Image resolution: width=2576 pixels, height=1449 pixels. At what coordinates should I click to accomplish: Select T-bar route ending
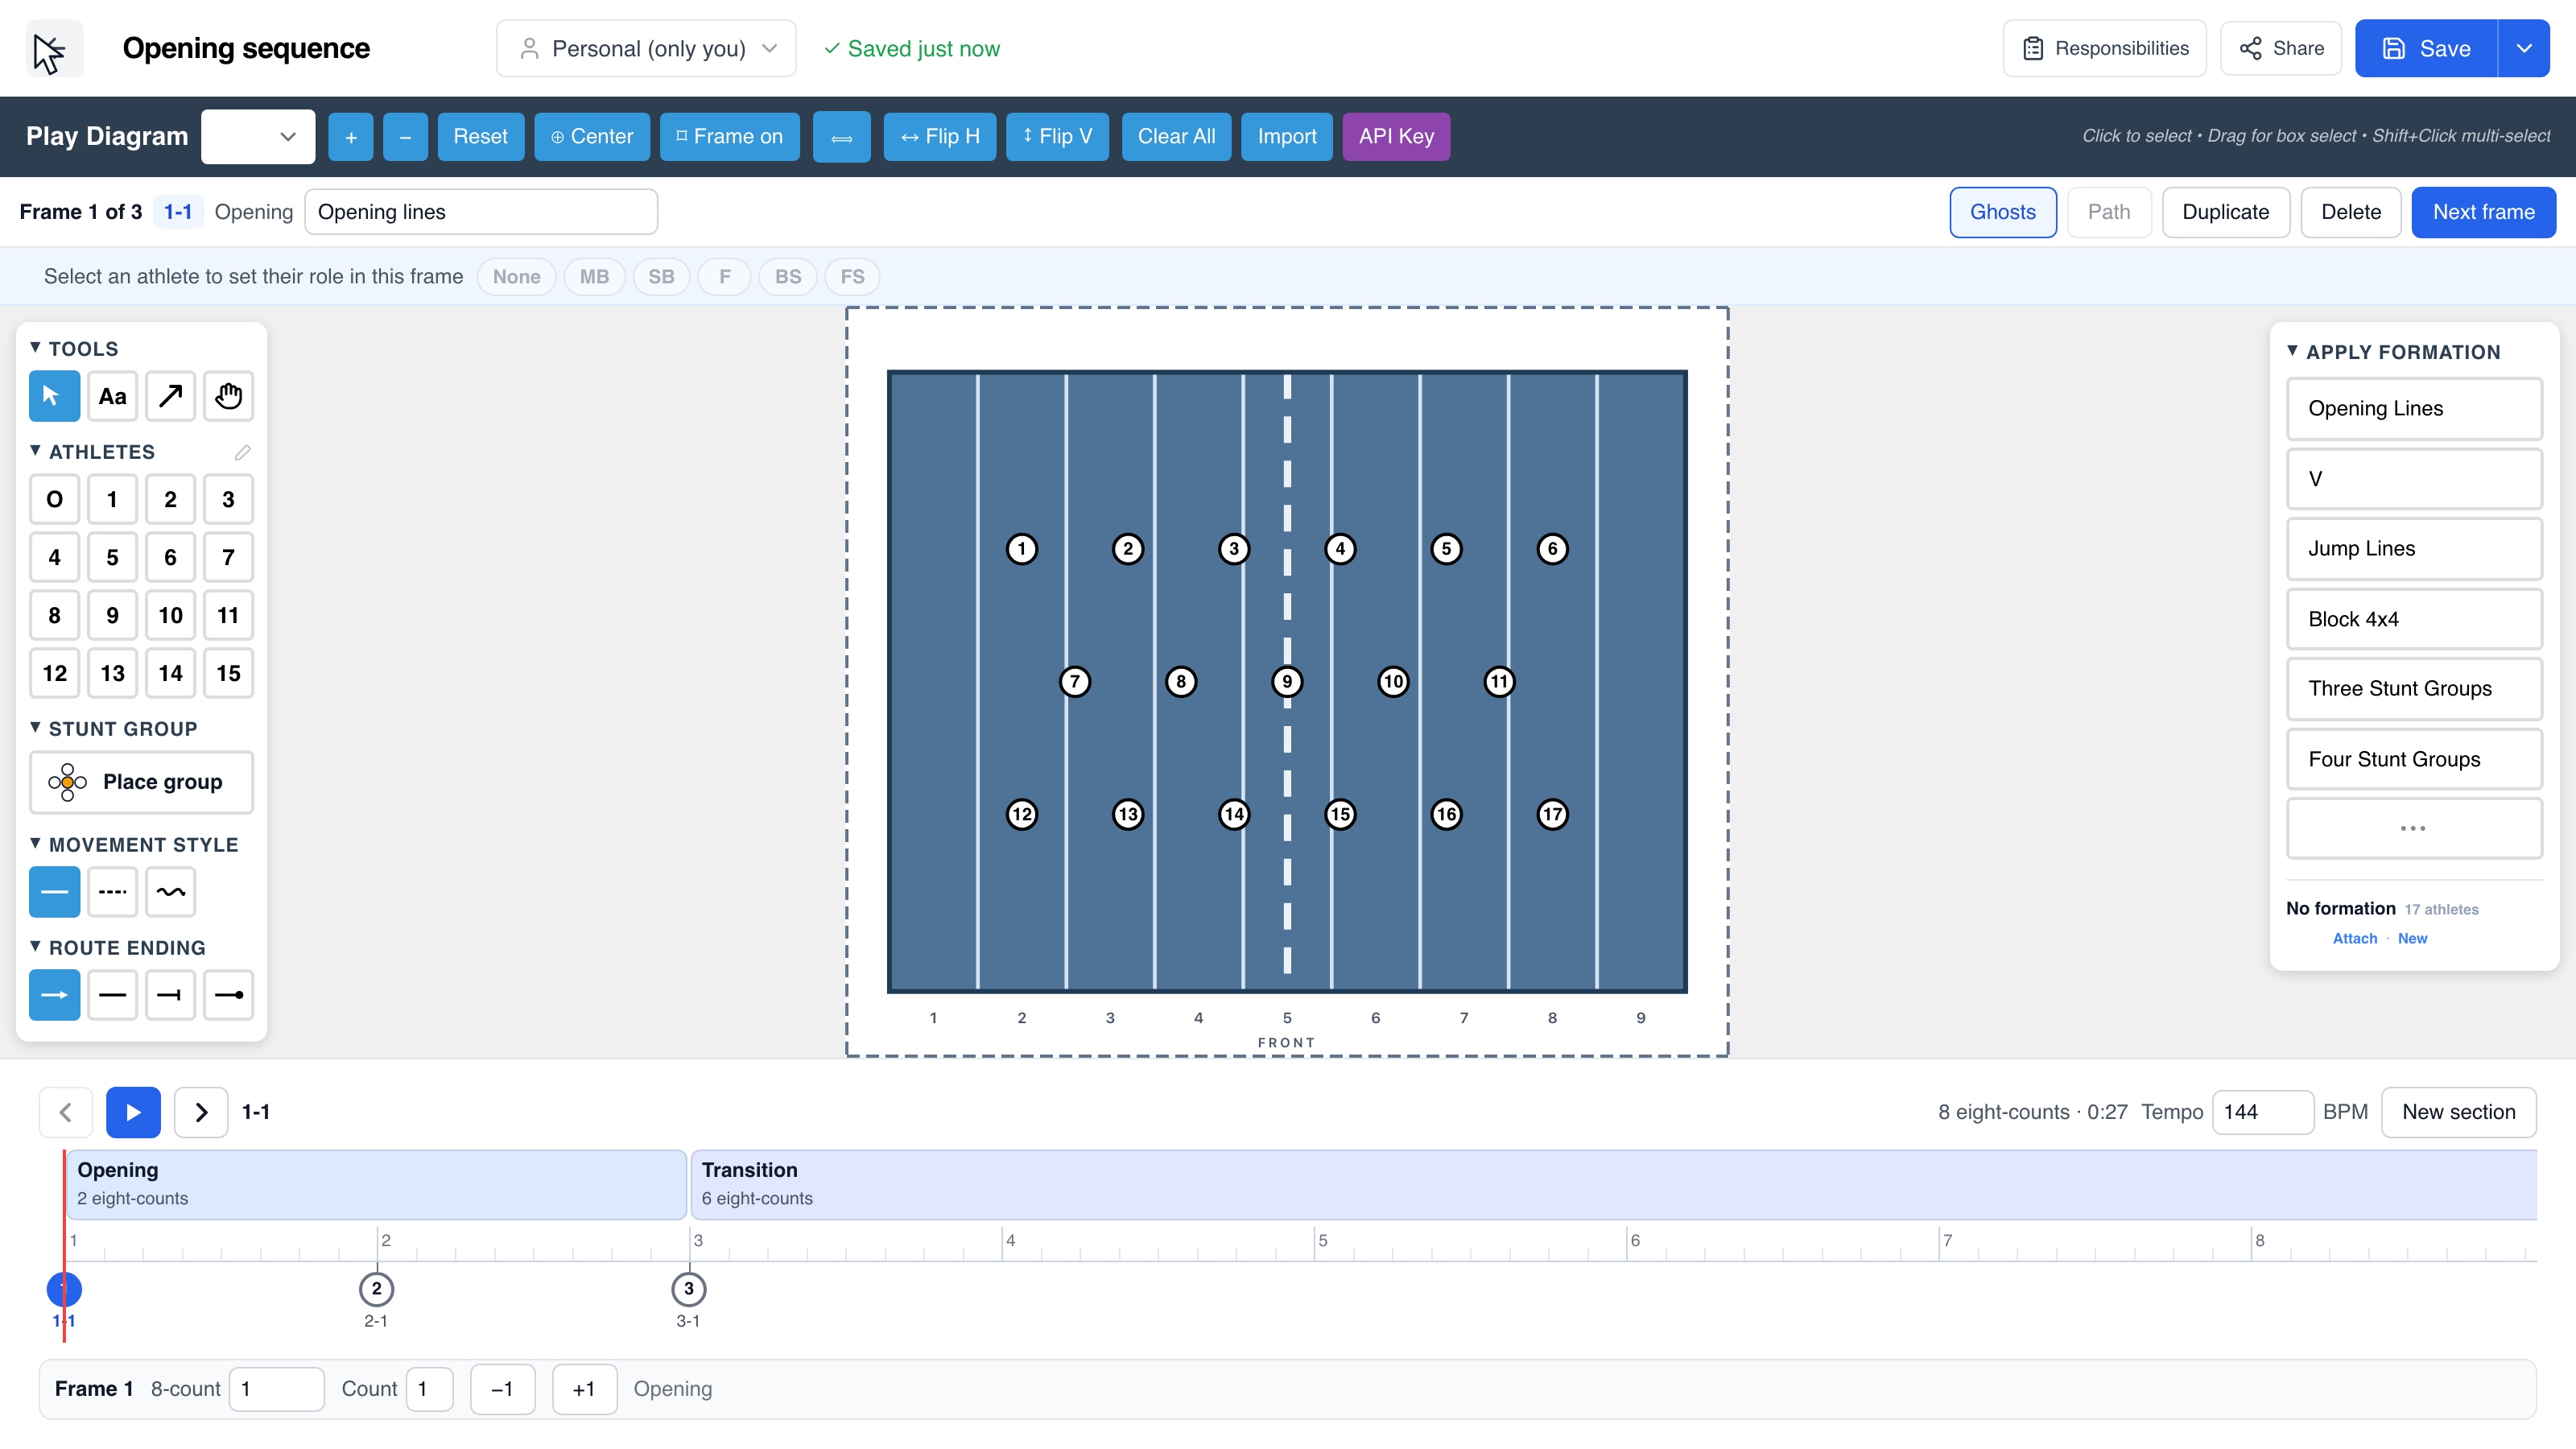pos(170,994)
